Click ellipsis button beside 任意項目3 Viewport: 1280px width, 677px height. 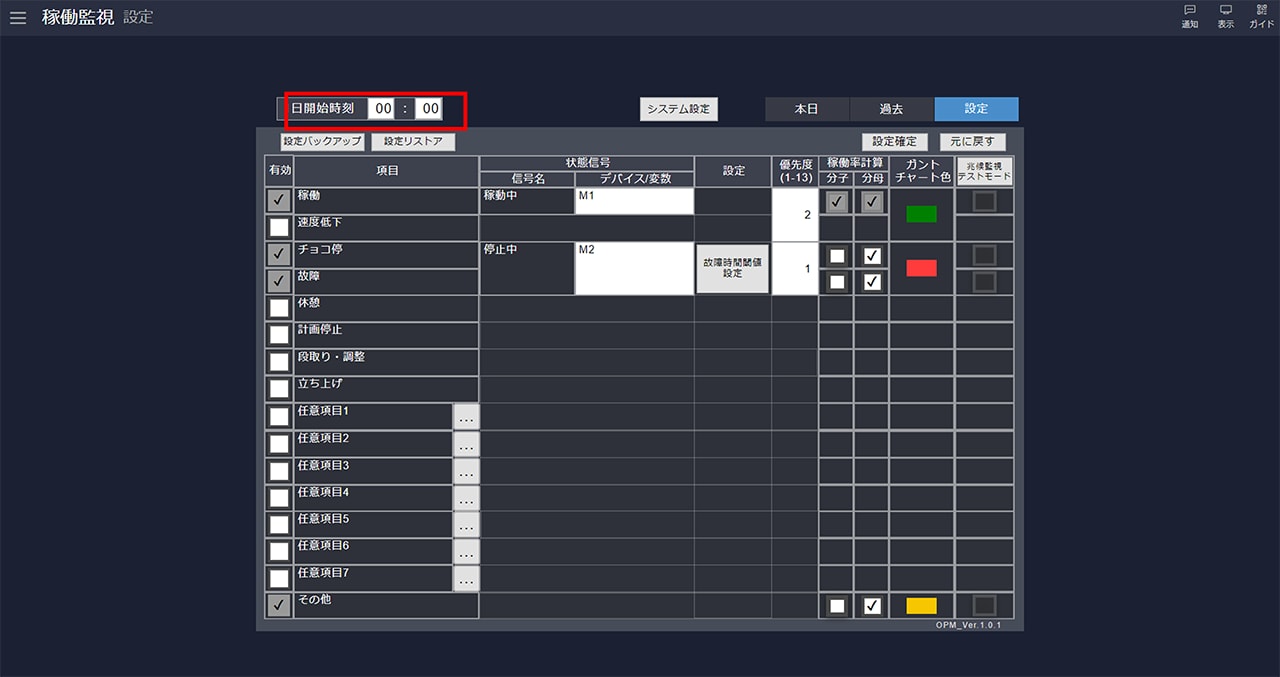pyautogui.click(x=466, y=471)
